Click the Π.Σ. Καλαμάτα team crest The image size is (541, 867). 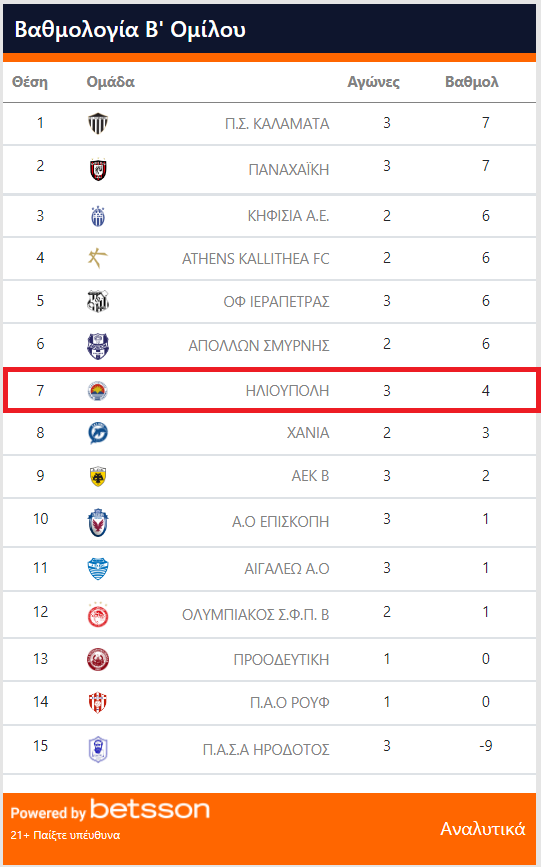[98, 123]
